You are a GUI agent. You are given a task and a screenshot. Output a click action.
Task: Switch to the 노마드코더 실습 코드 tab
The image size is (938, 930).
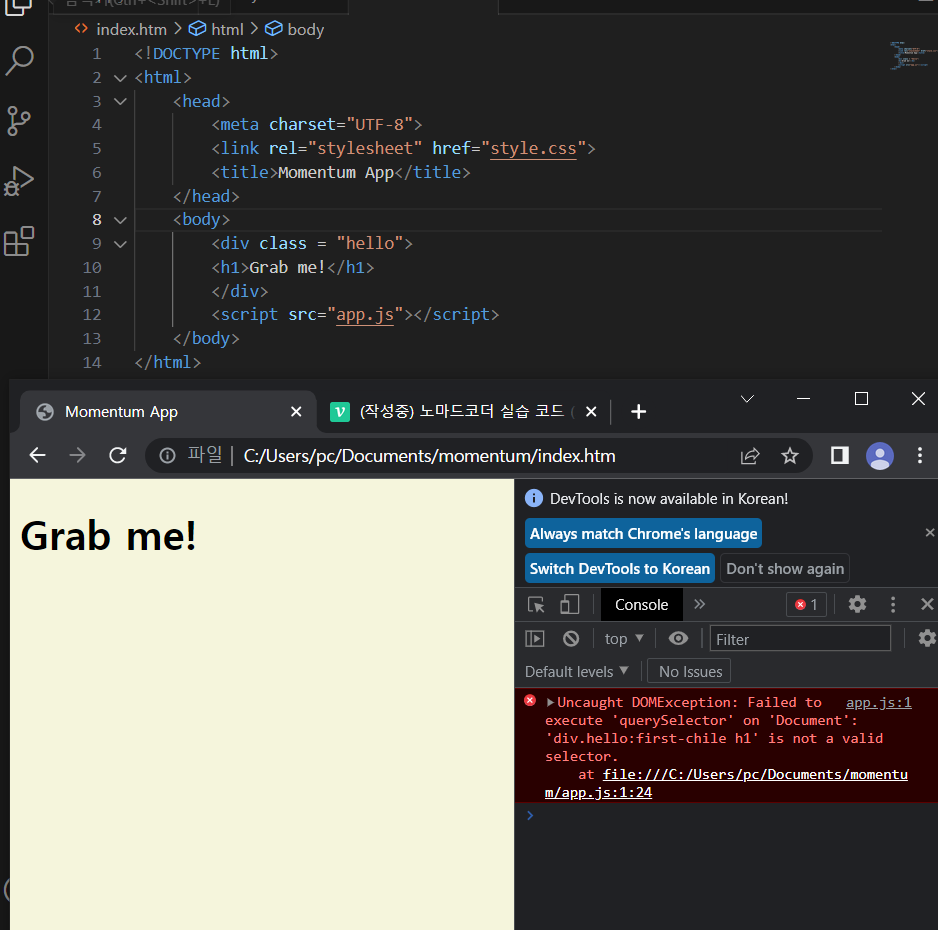click(x=461, y=411)
